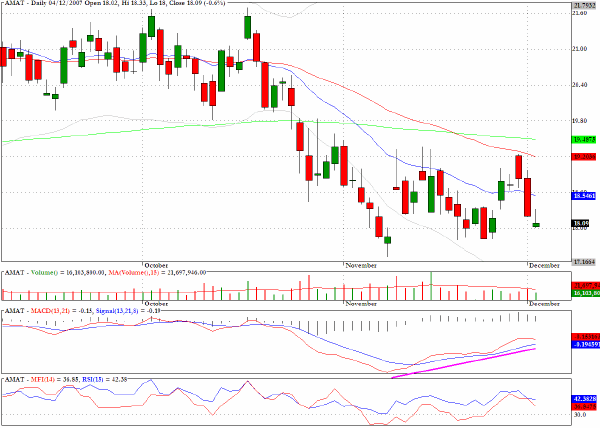The height and width of the screenshot is (428, 600).
Task: Click the tallest green volume bar in November
Action: tap(431, 286)
